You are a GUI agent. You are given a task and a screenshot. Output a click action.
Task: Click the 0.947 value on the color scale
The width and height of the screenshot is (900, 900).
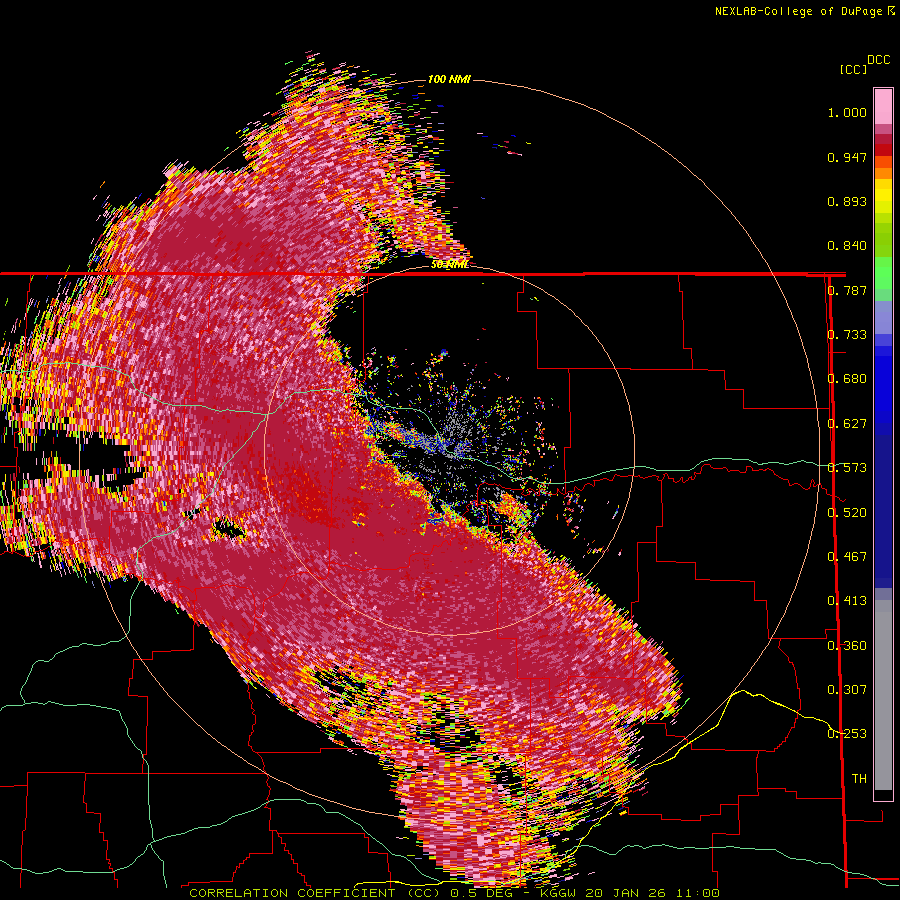pyautogui.click(x=847, y=157)
